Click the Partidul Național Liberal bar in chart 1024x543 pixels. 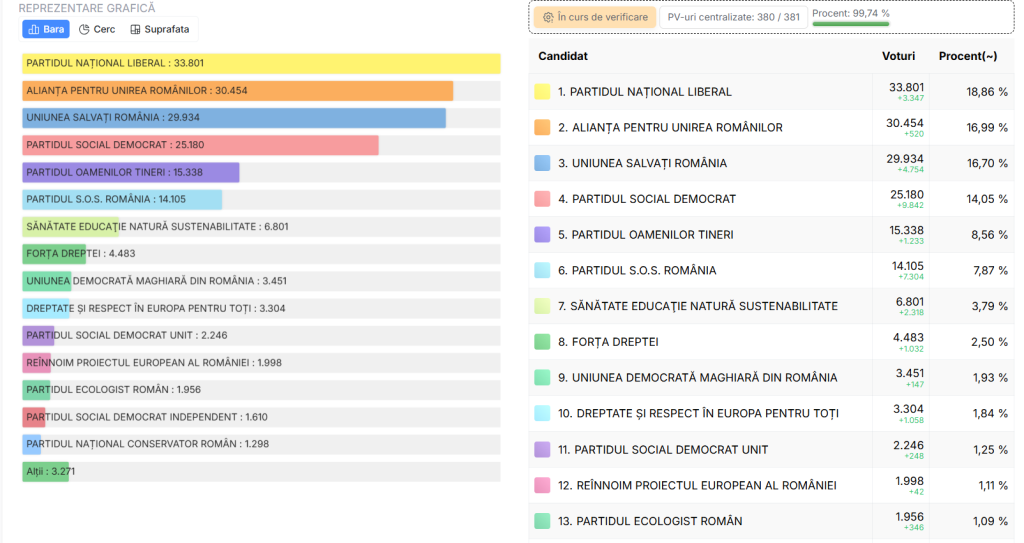click(261, 64)
